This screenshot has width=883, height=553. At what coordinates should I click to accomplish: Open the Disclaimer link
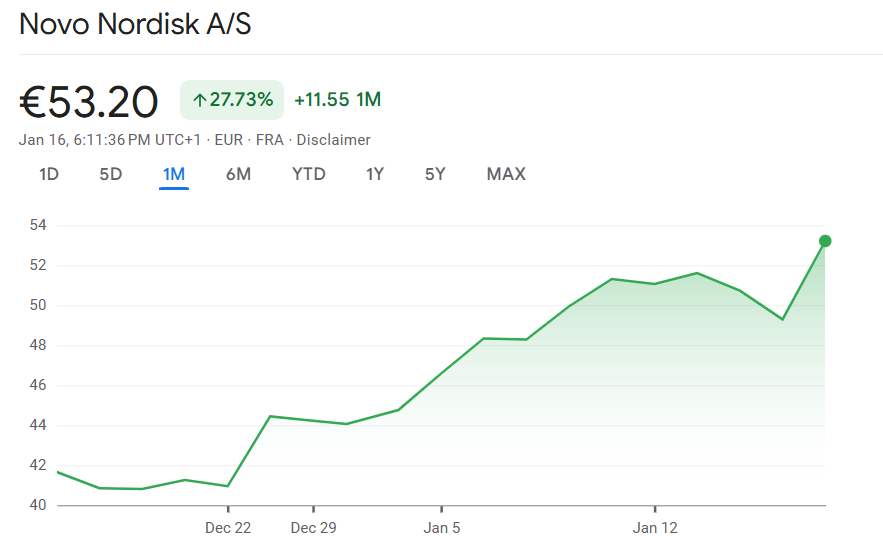(334, 140)
